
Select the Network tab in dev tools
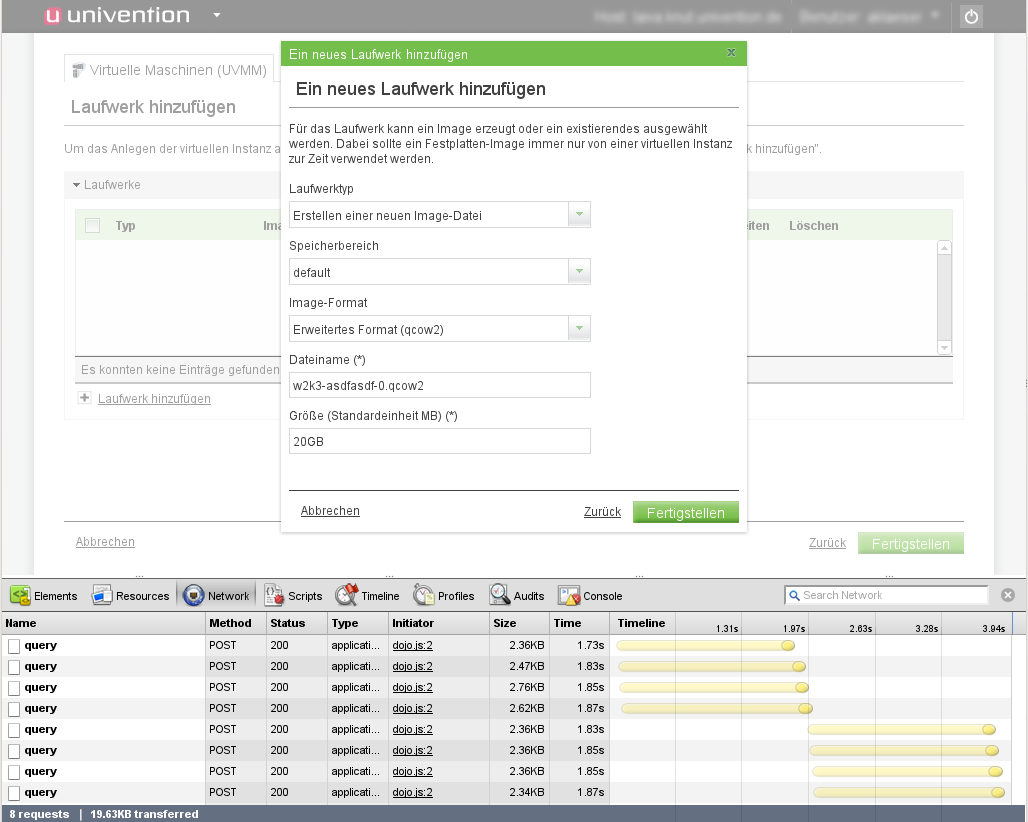point(217,596)
